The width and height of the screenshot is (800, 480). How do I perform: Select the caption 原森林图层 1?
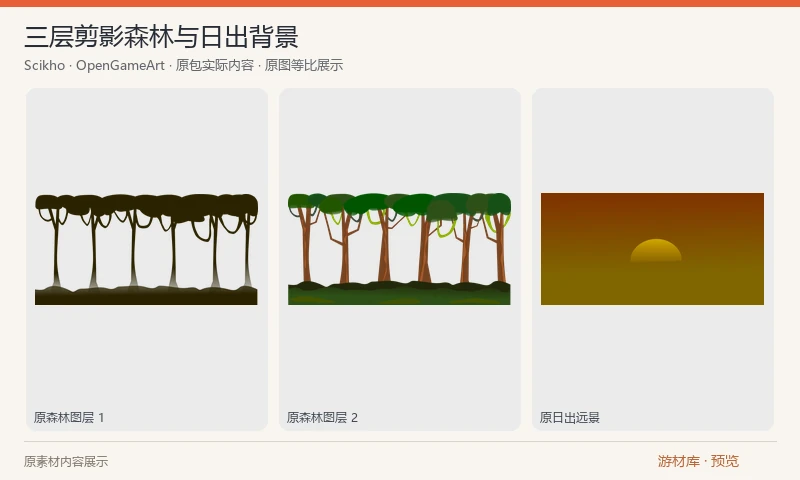pyautogui.click(x=69, y=418)
